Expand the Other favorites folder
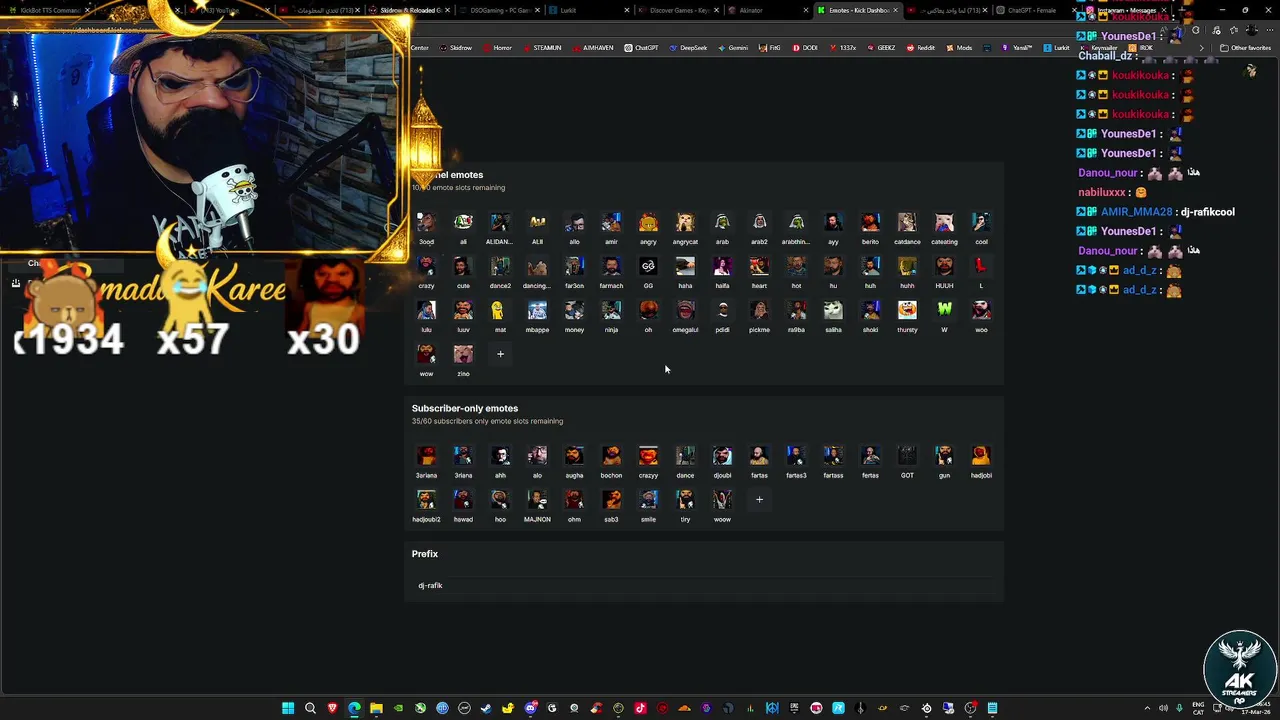The height and width of the screenshot is (720, 1280). point(1245,48)
